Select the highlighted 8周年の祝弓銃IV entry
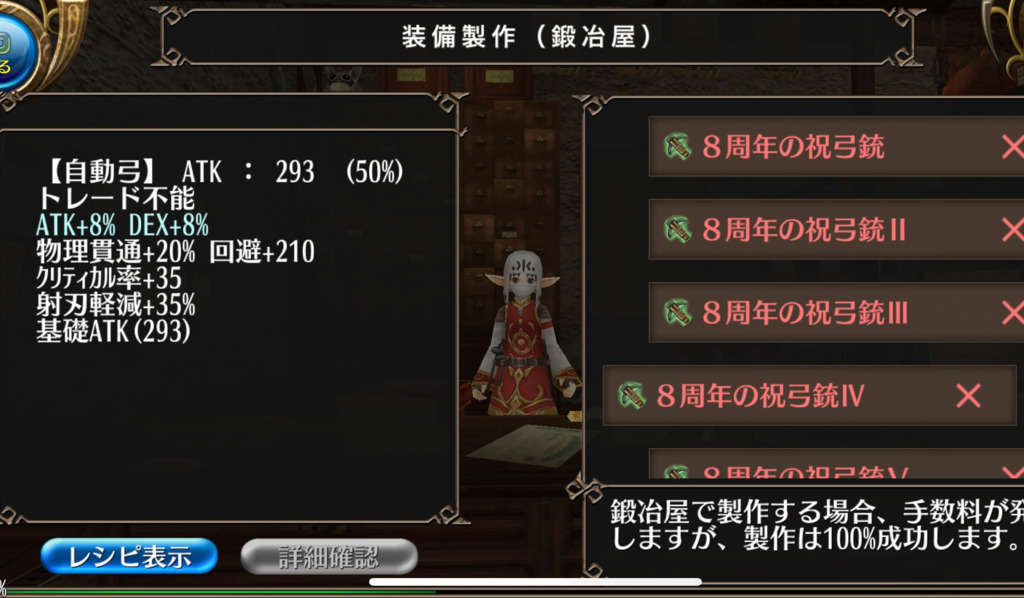The height and width of the screenshot is (598, 1024). coord(809,396)
